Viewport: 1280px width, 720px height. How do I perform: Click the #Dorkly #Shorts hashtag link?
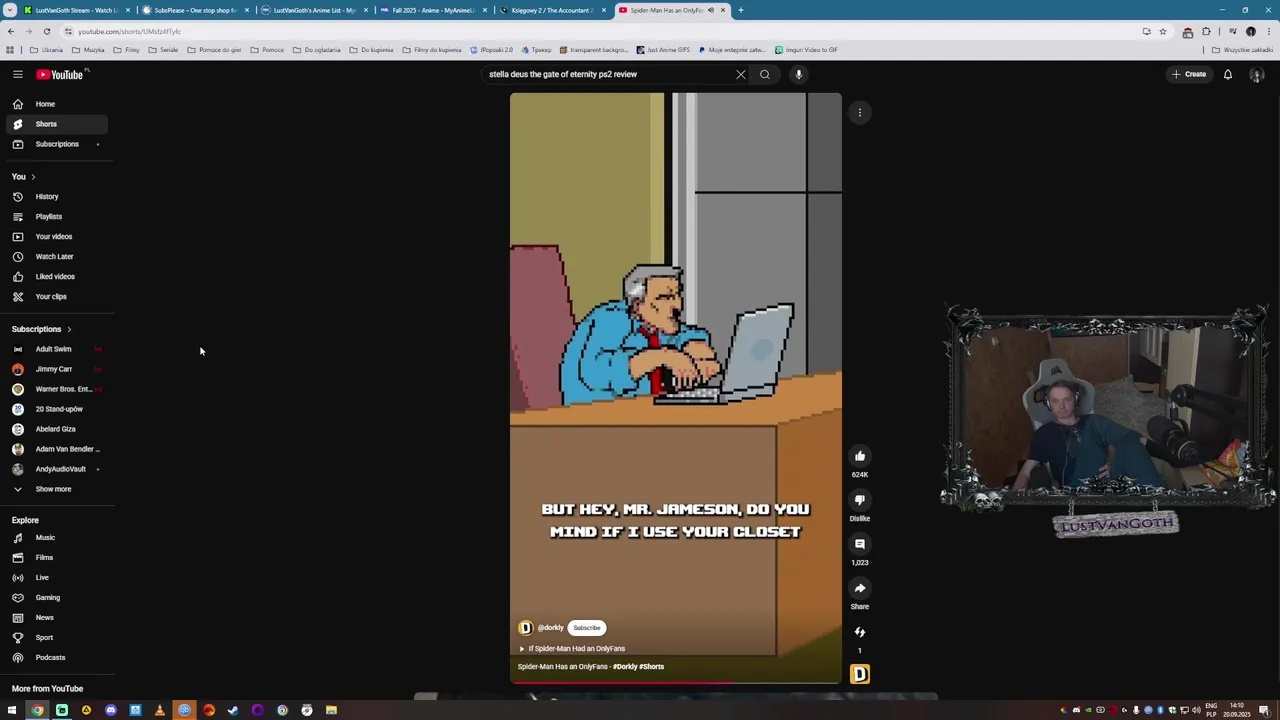pos(638,666)
